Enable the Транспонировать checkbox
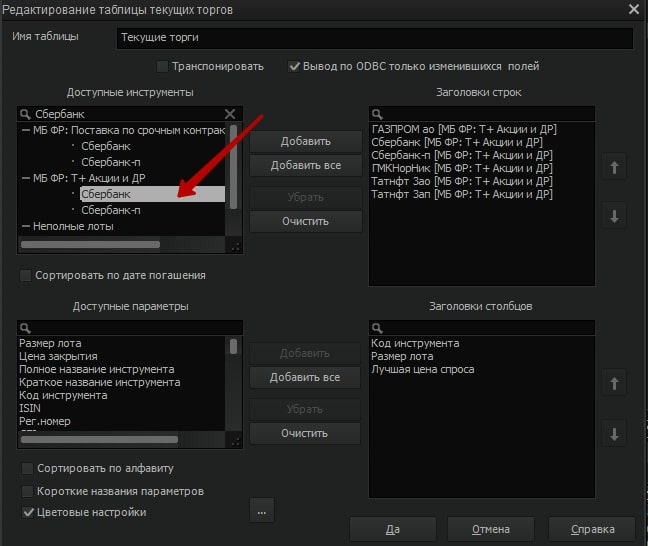The height and width of the screenshot is (546, 648). 162,66
